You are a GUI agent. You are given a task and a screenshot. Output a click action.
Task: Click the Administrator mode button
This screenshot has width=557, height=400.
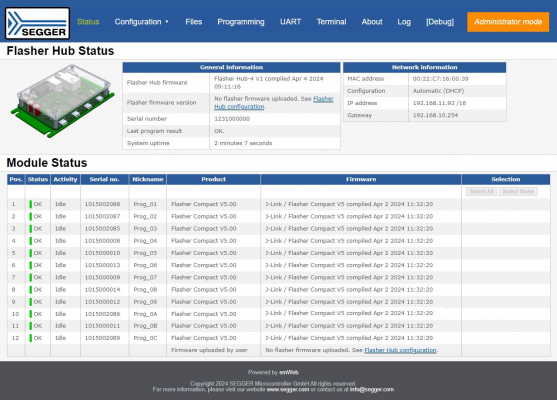(x=508, y=22)
